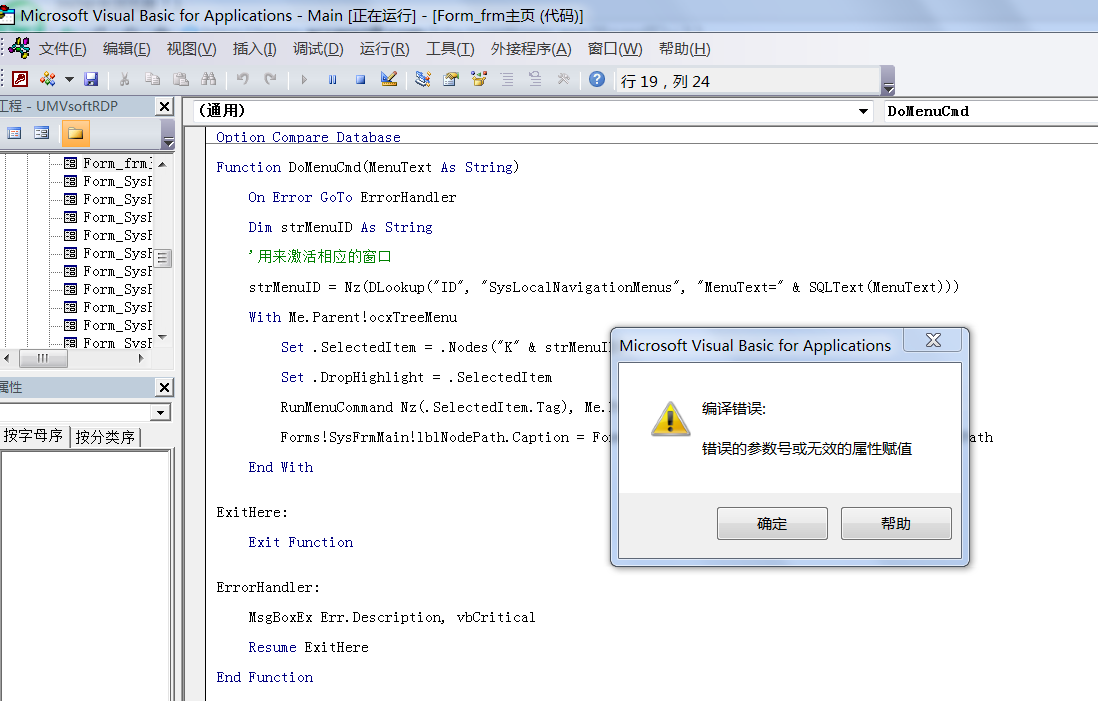Image resolution: width=1098 pixels, height=701 pixels.
Task: Click the Reset stop square icon
Action: coord(360,79)
